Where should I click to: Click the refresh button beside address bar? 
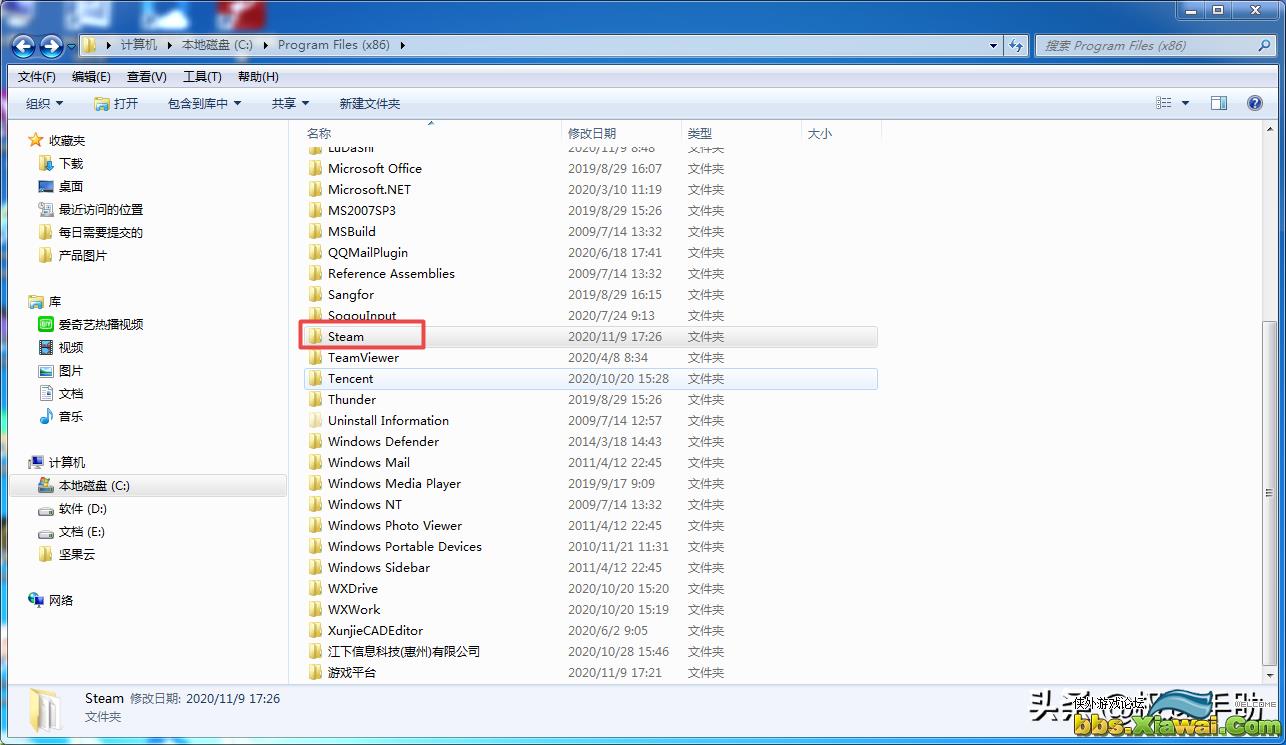1016,45
